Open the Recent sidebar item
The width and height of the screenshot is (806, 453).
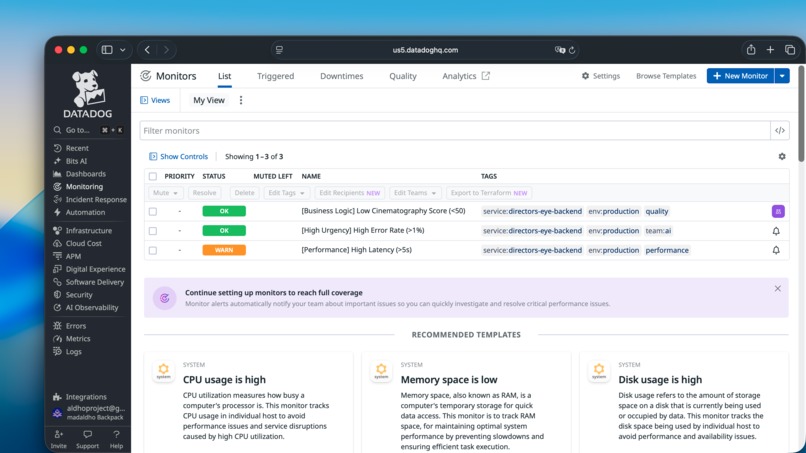point(71,148)
